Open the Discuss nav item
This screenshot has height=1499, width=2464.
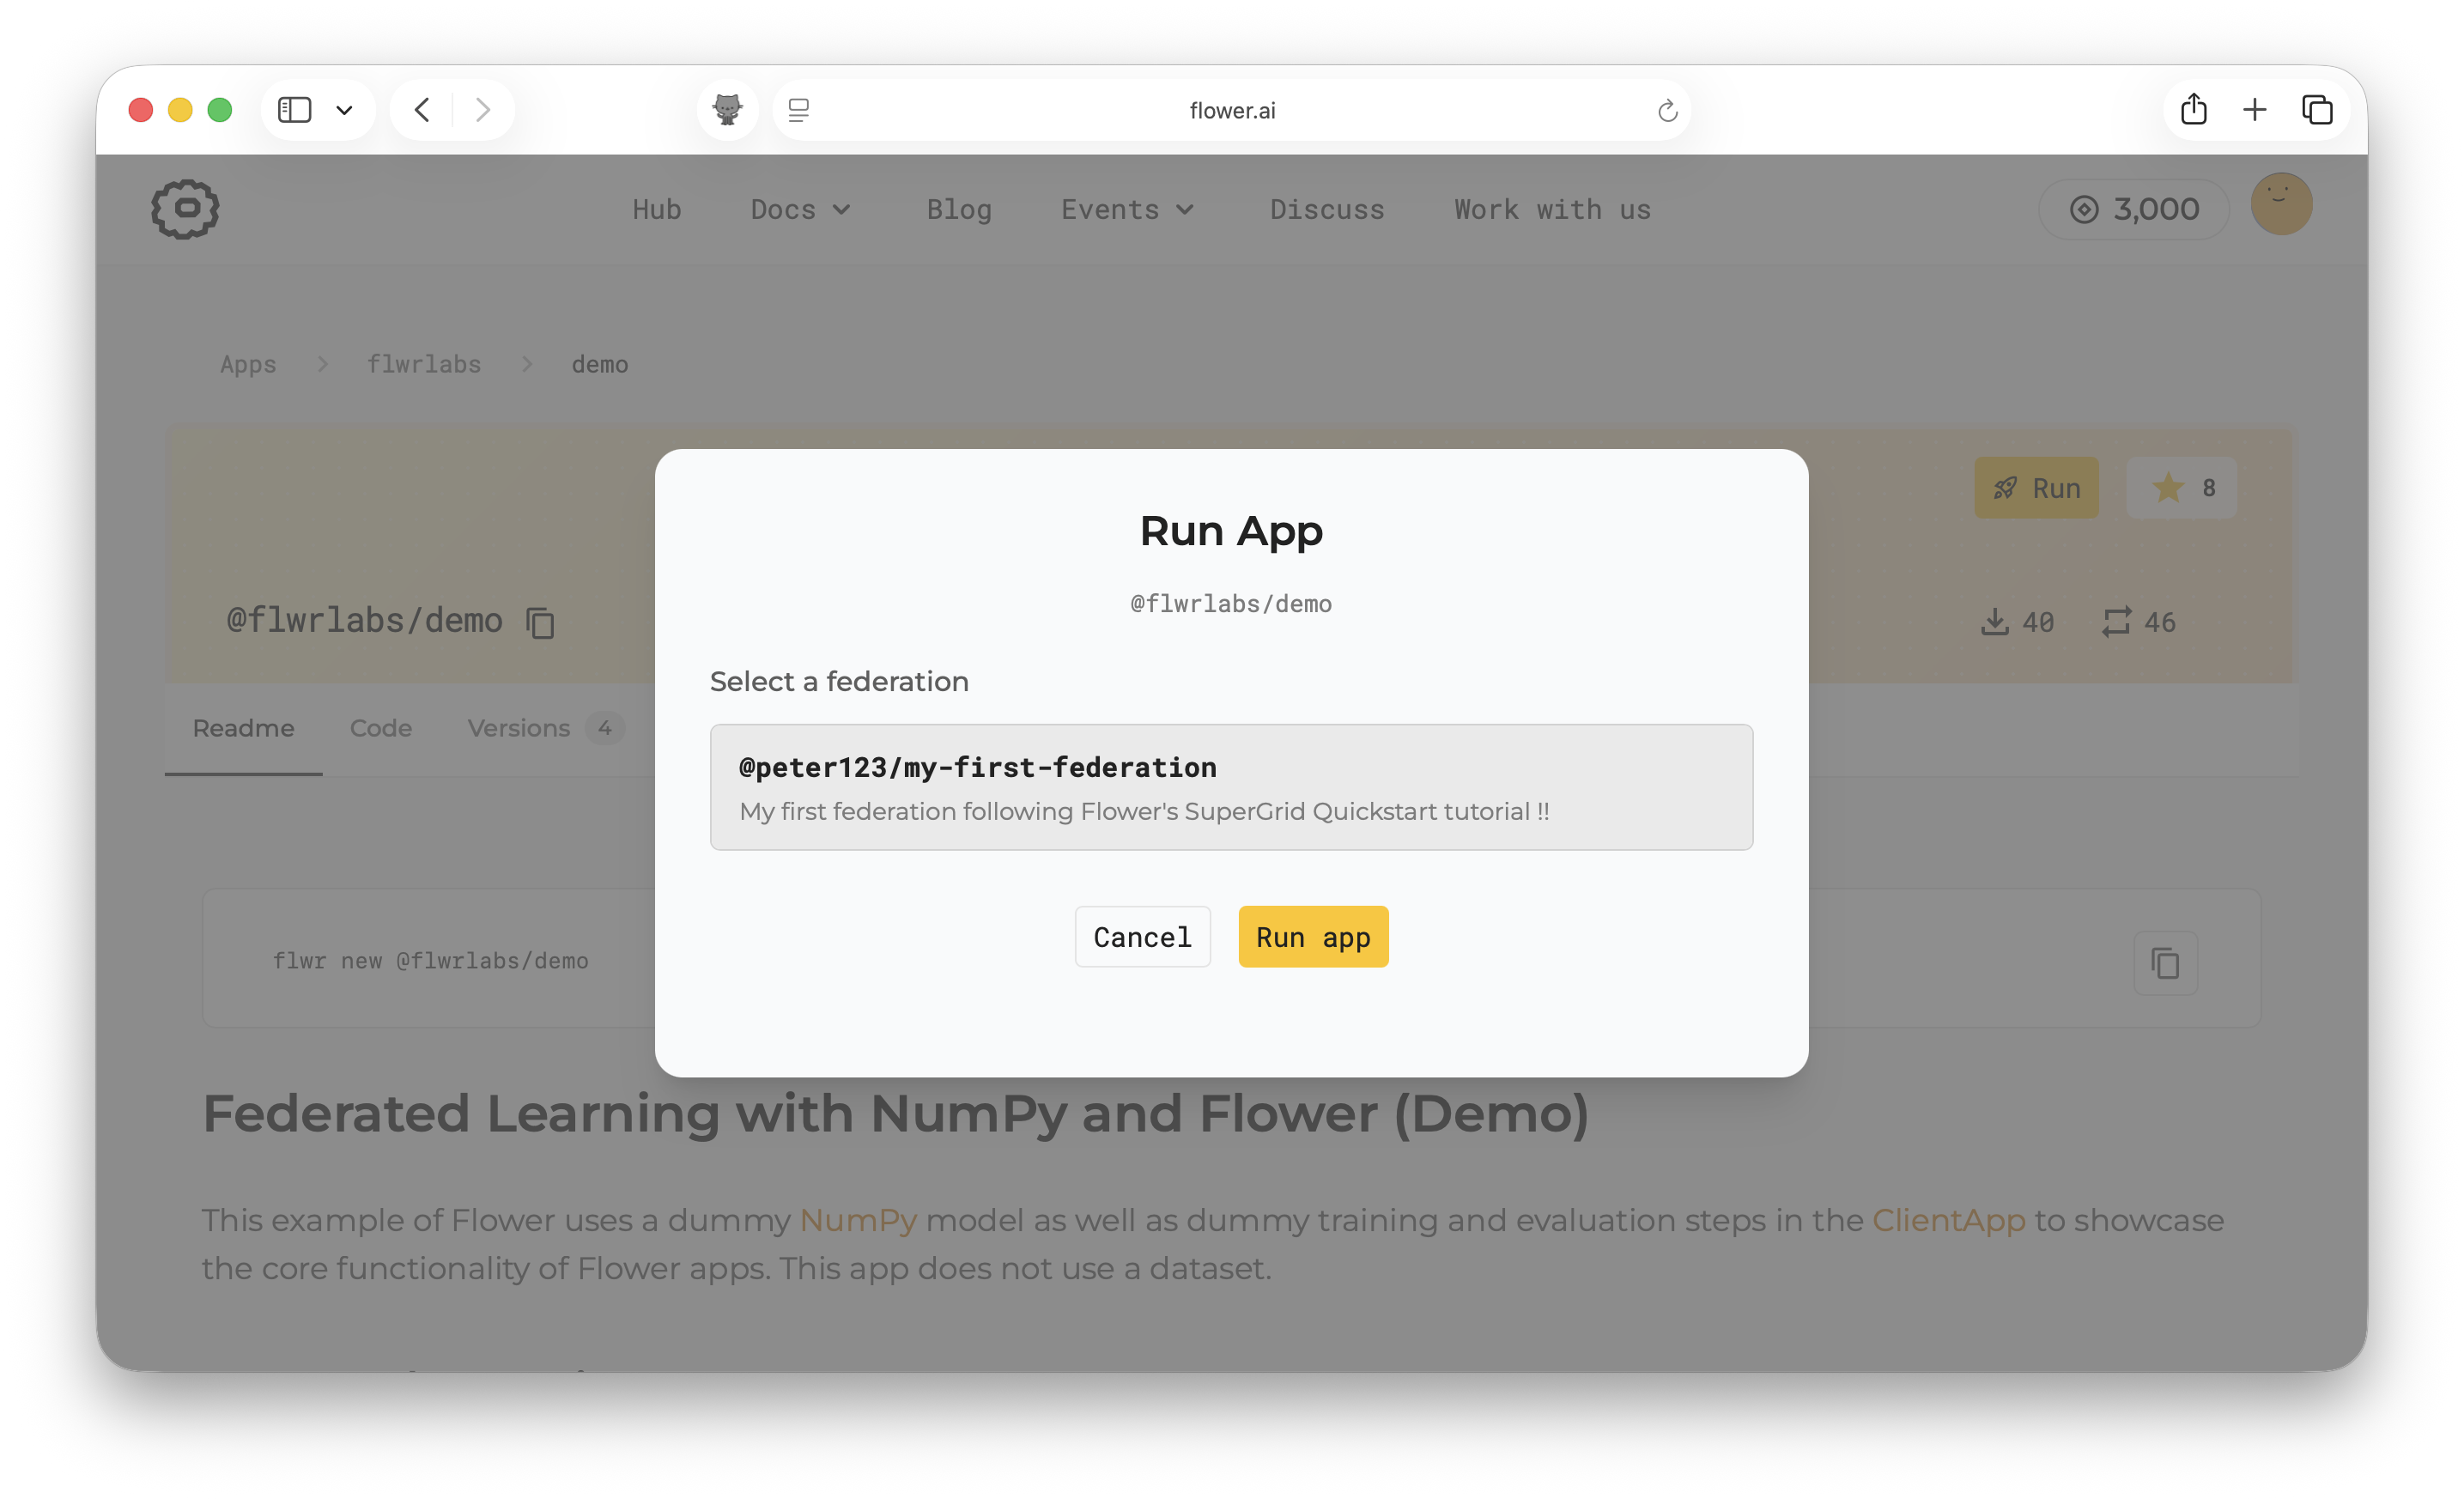coord(1327,209)
